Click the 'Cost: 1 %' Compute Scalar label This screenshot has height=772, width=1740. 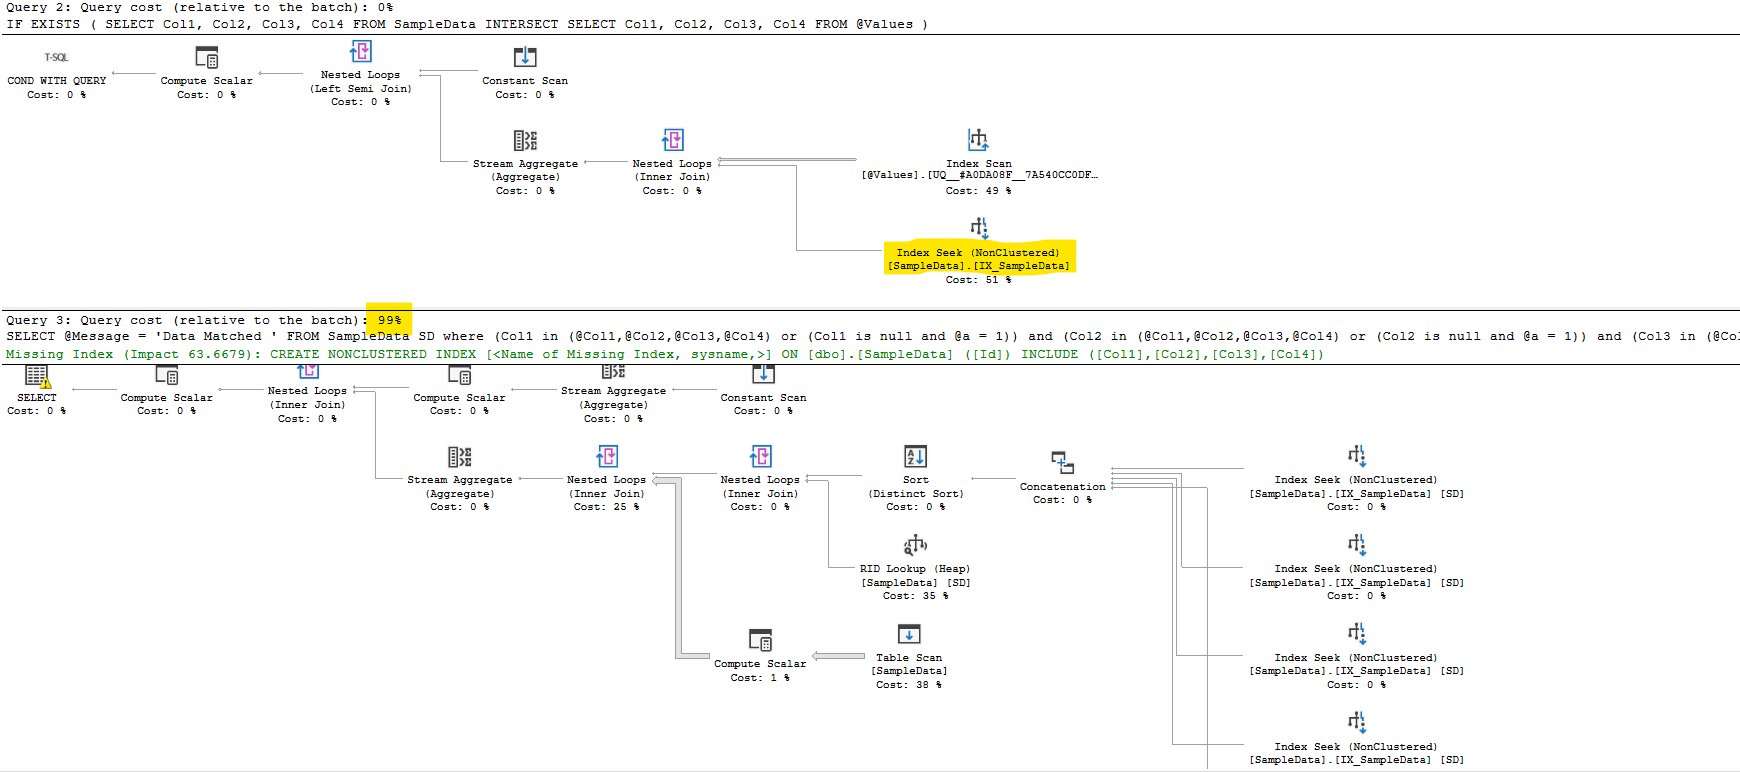[x=760, y=678]
